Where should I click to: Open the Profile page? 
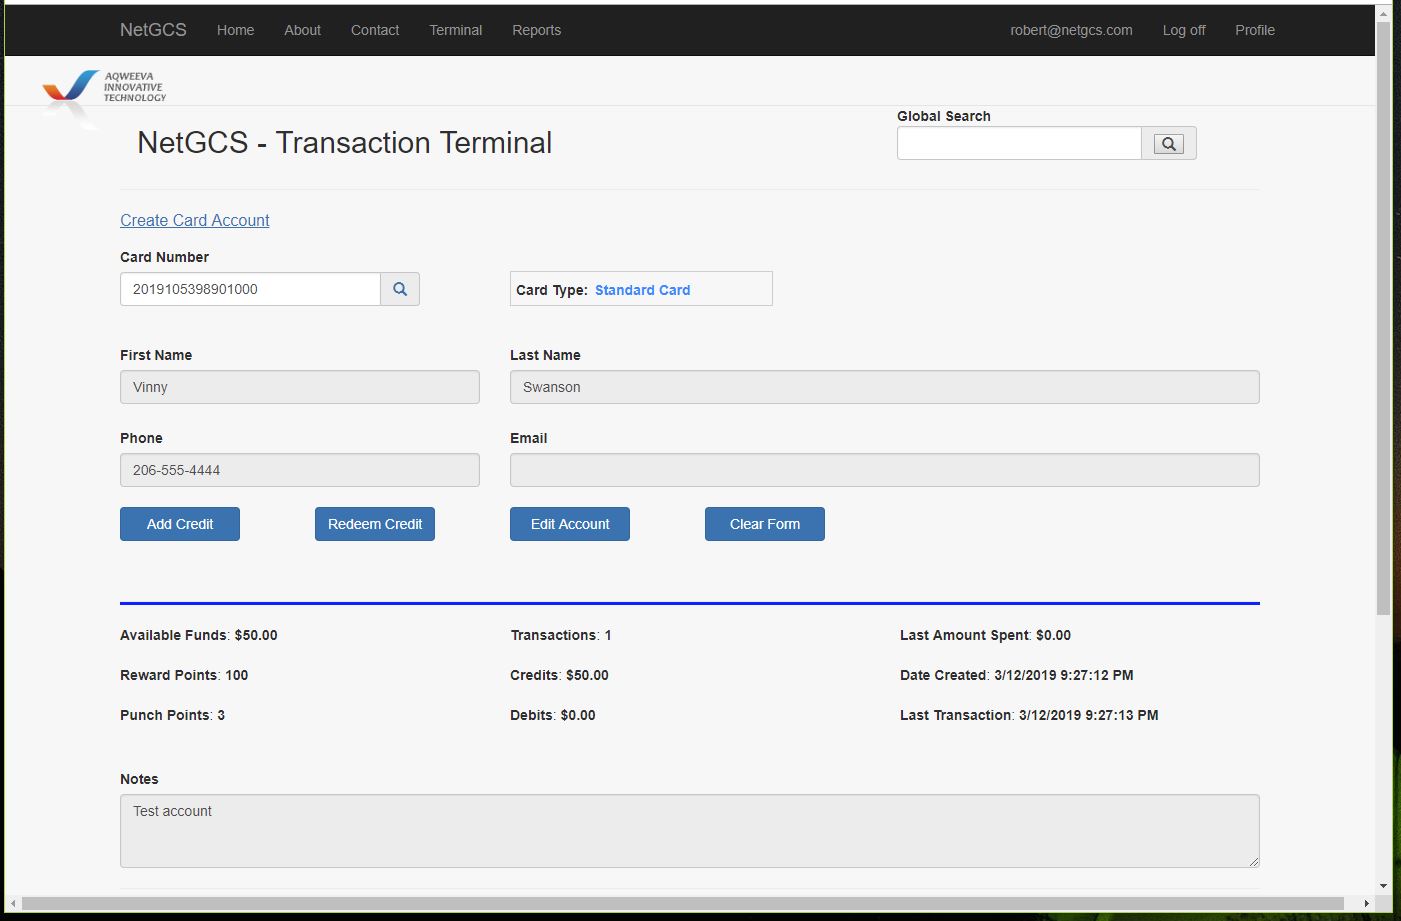coord(1254,30)
